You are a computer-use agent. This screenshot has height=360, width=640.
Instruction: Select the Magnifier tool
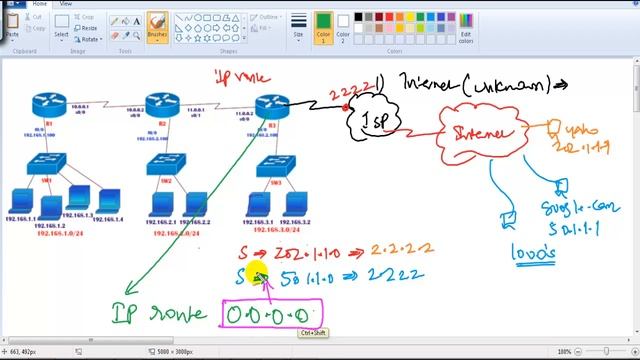[x=137, y=36]
